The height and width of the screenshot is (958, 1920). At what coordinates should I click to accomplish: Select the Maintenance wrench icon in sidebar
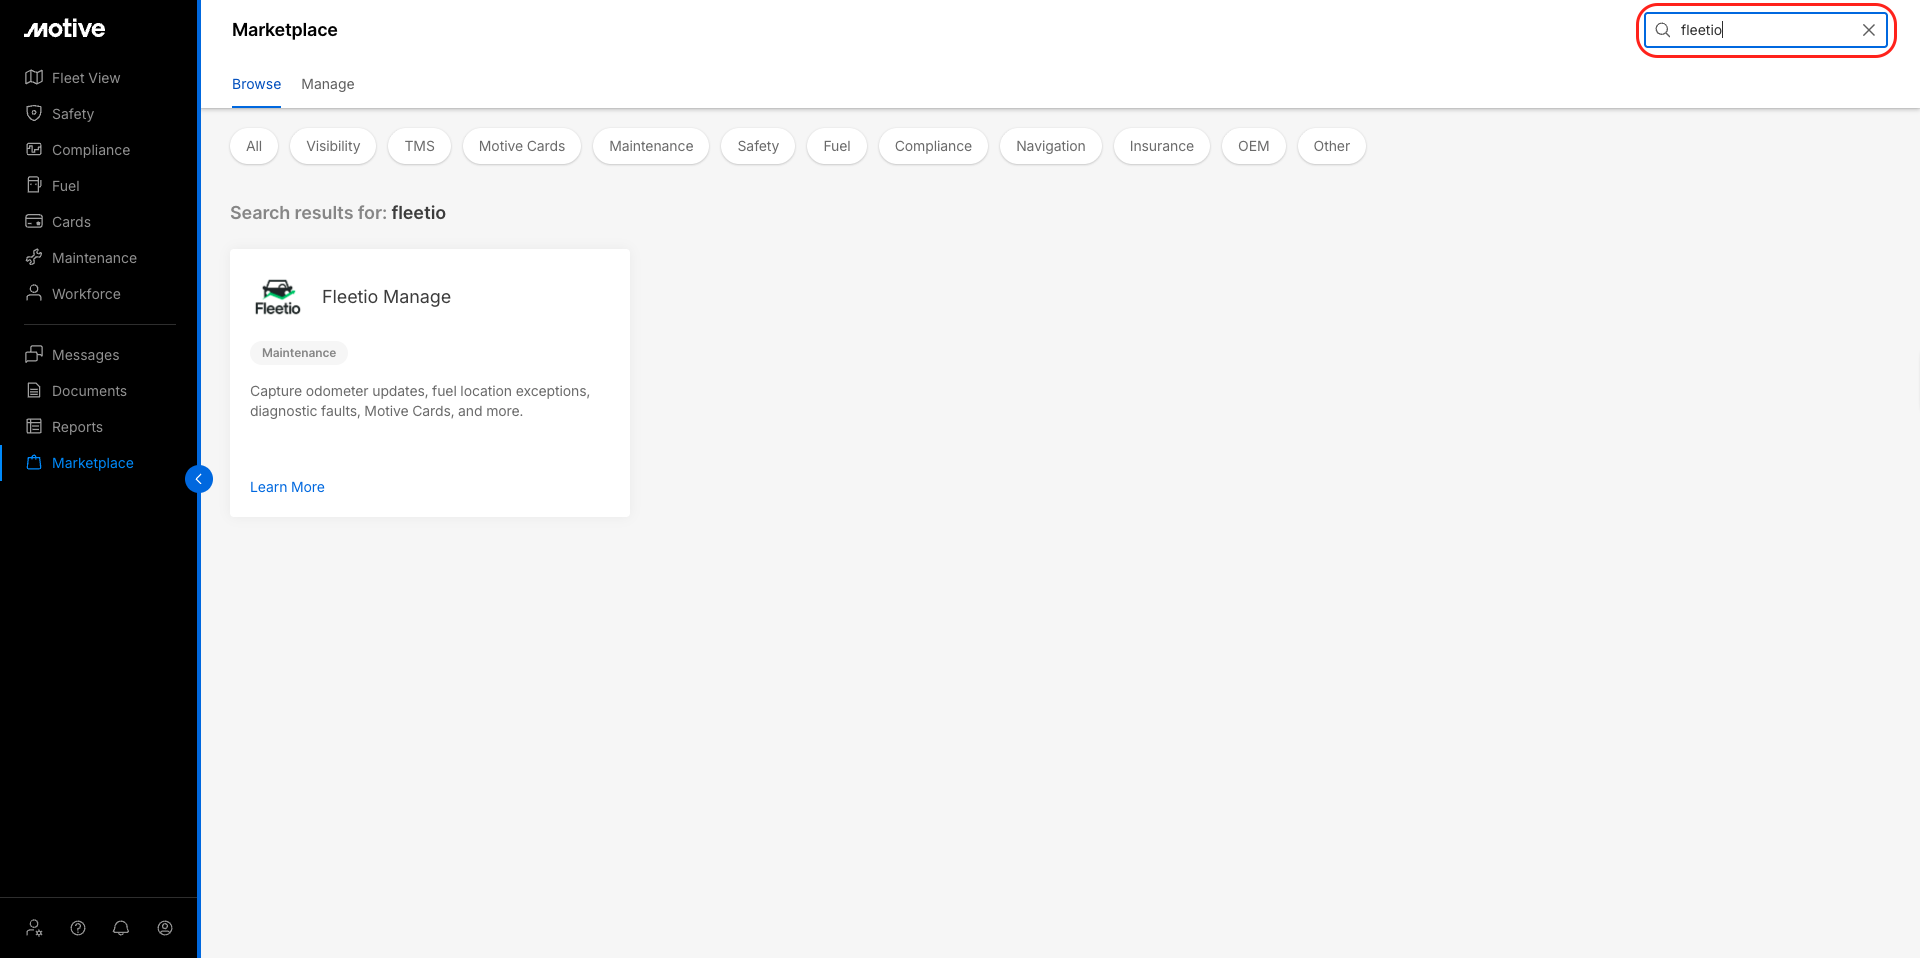pyautogui.click(x=34, y=258)
